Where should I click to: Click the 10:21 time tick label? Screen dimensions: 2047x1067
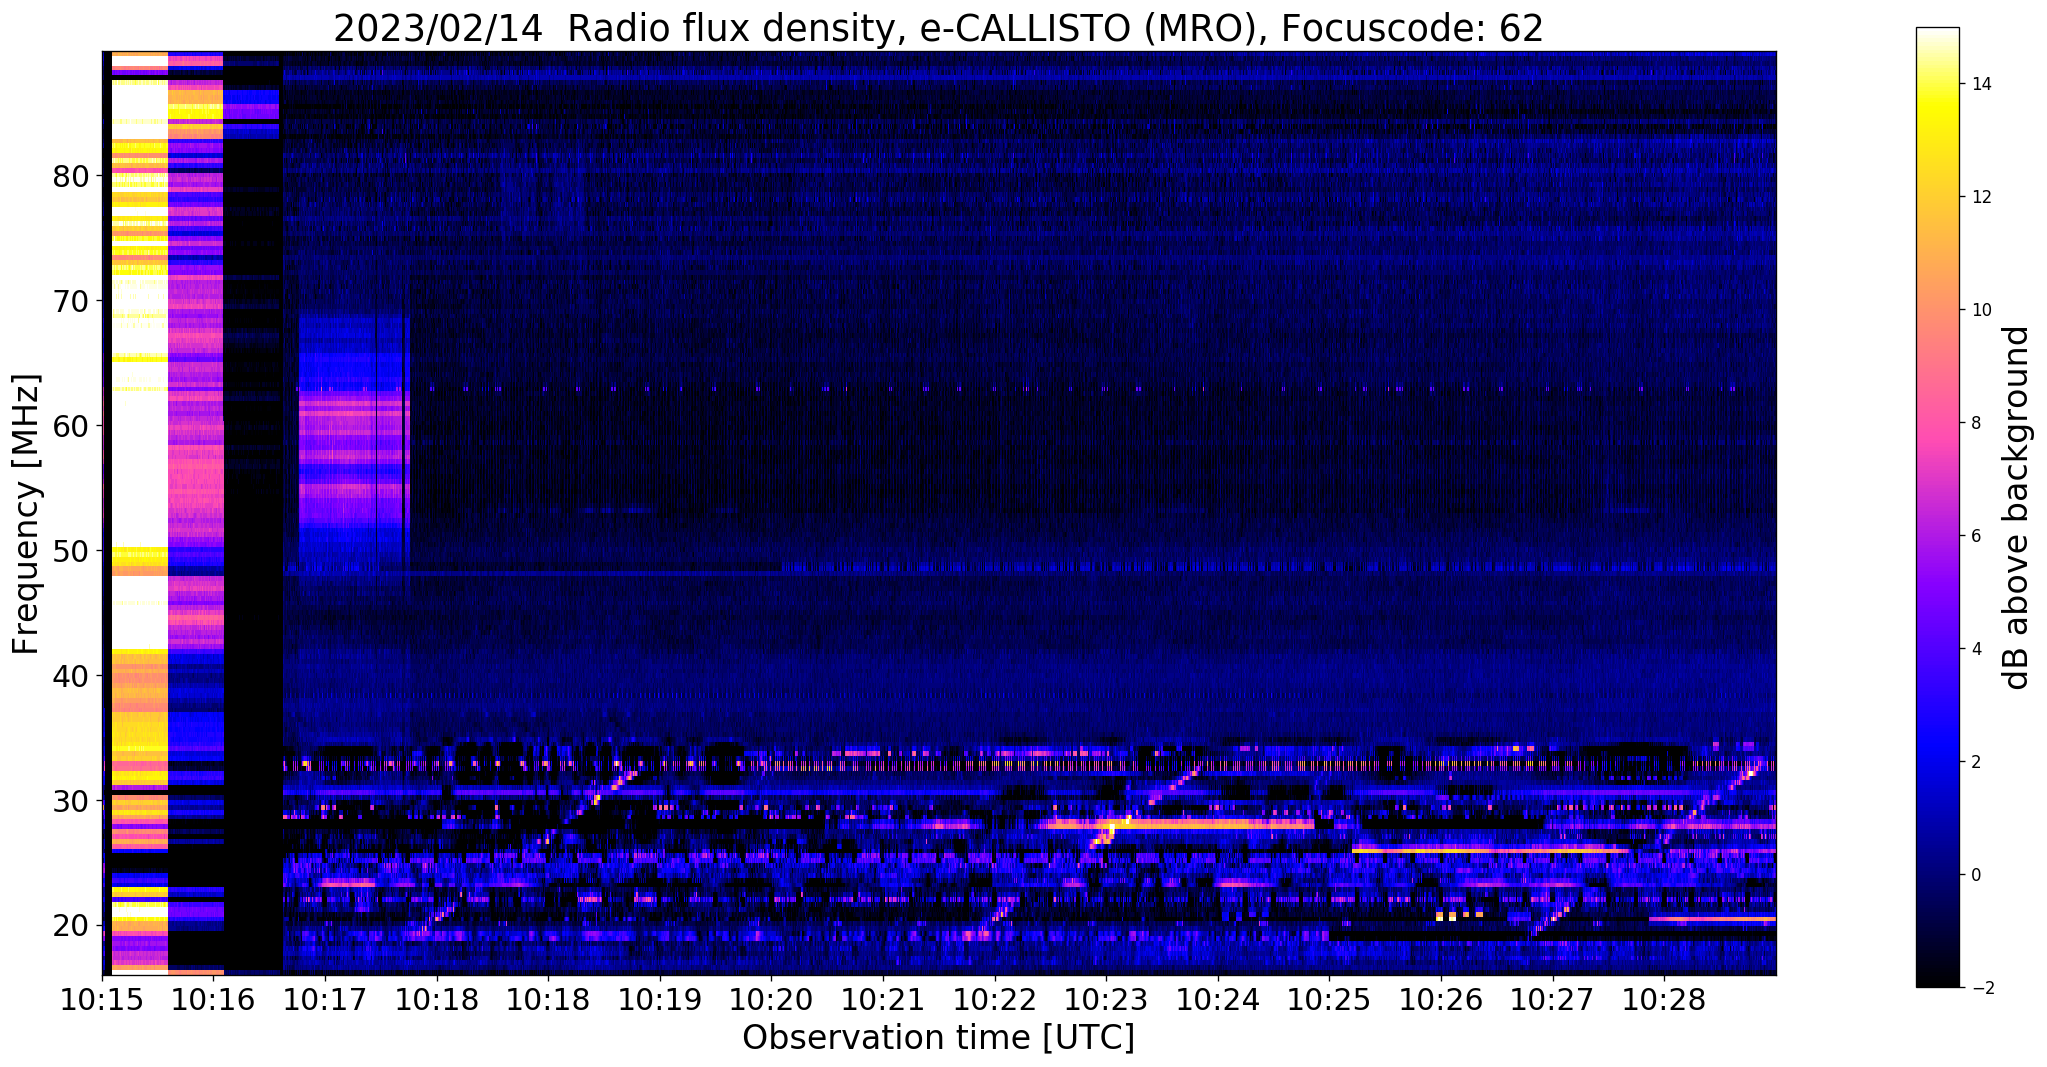pyautogui.click(x=883, y=1000)
